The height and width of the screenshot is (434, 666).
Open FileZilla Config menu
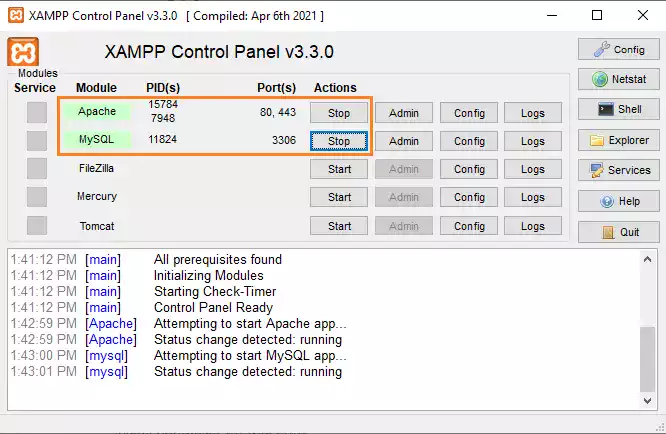point(469,169)
